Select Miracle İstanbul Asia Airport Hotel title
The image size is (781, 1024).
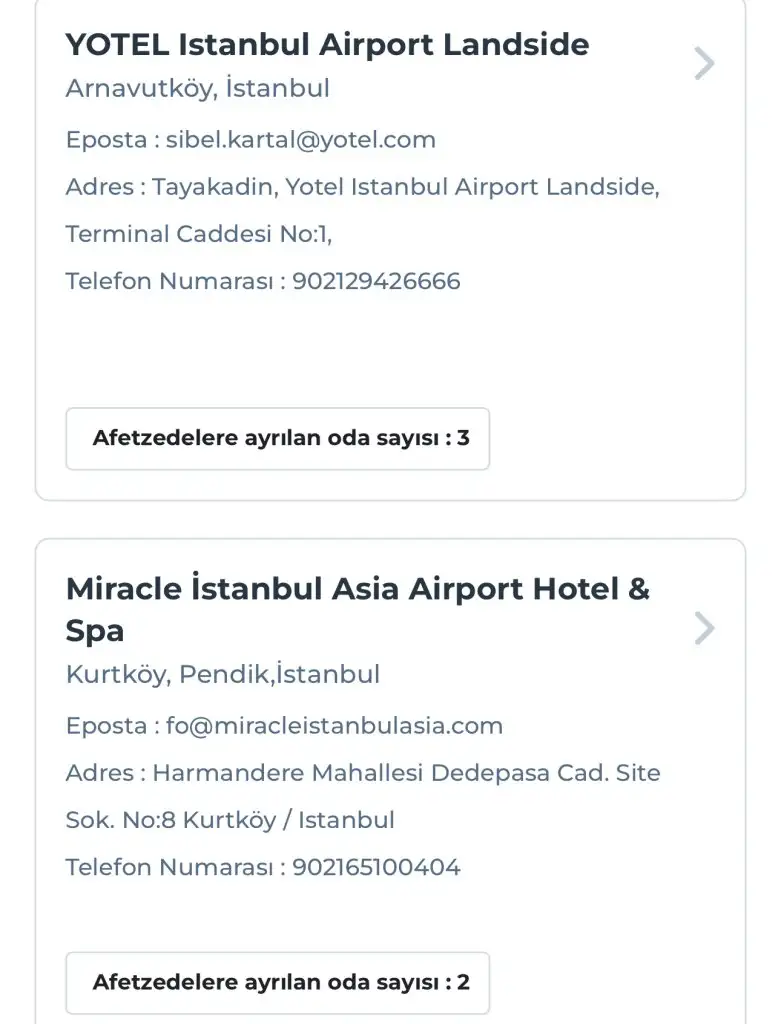tap(357, 608)
